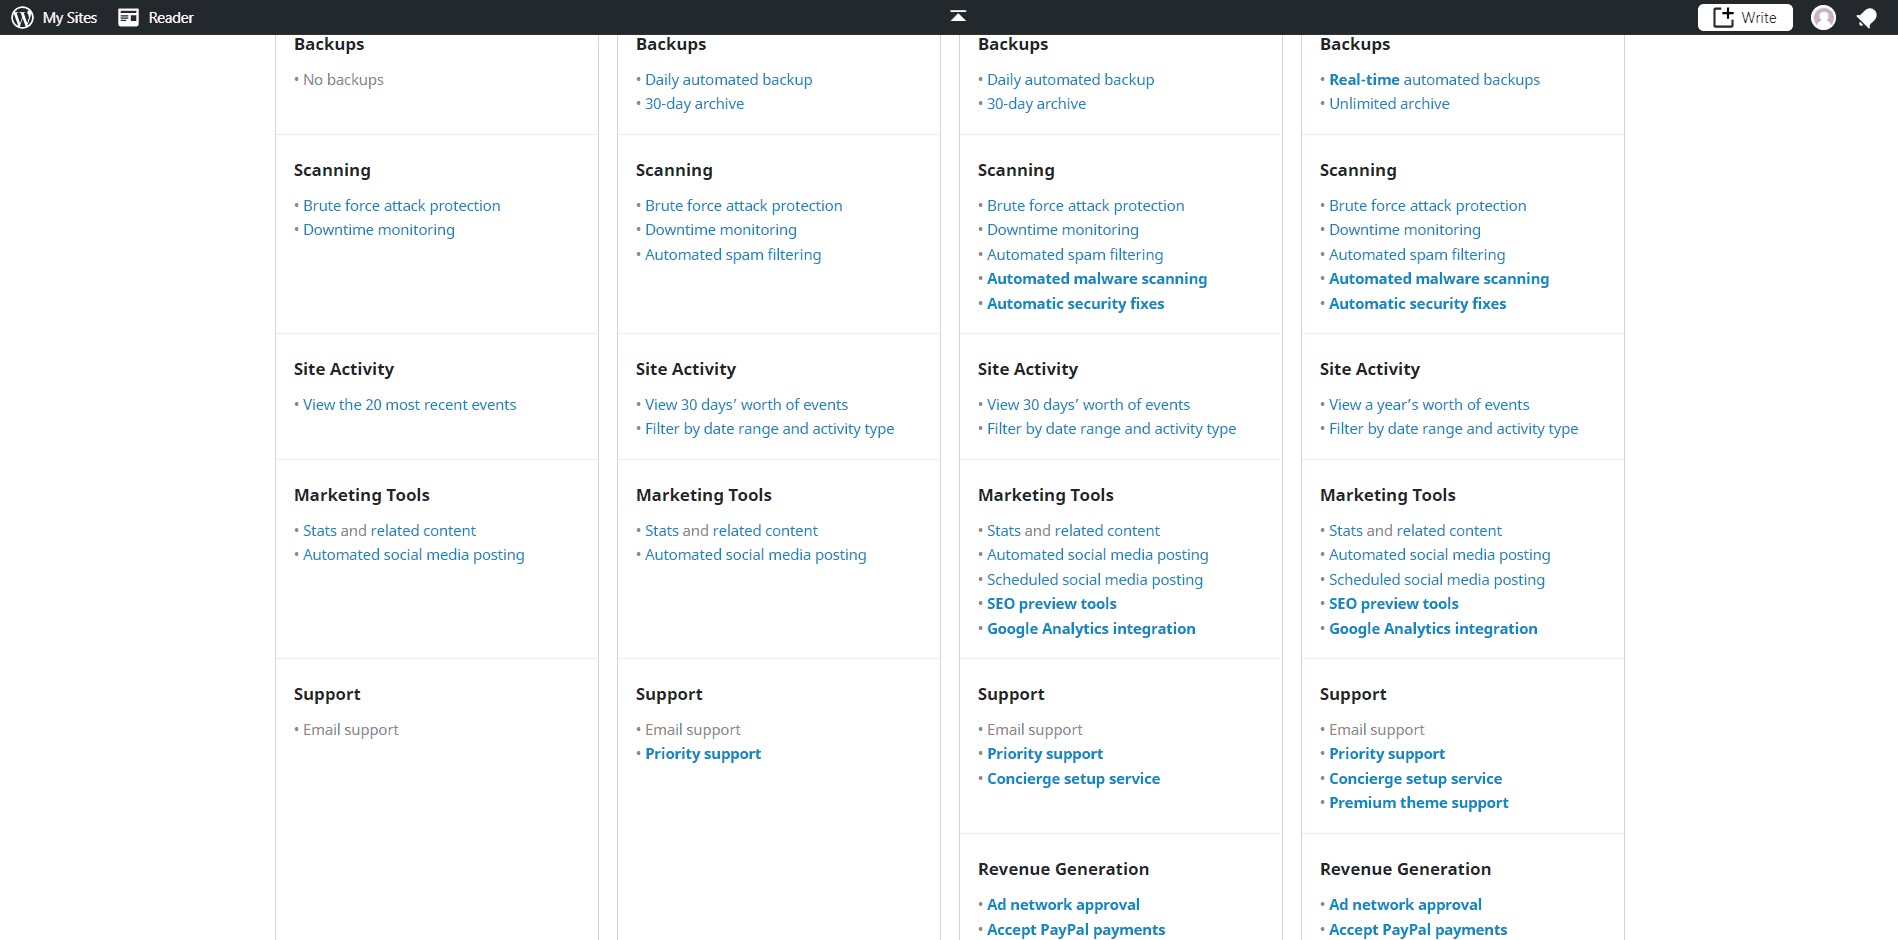Click 'View the 20 most recent events'
1898x940 pixels.
410,405
